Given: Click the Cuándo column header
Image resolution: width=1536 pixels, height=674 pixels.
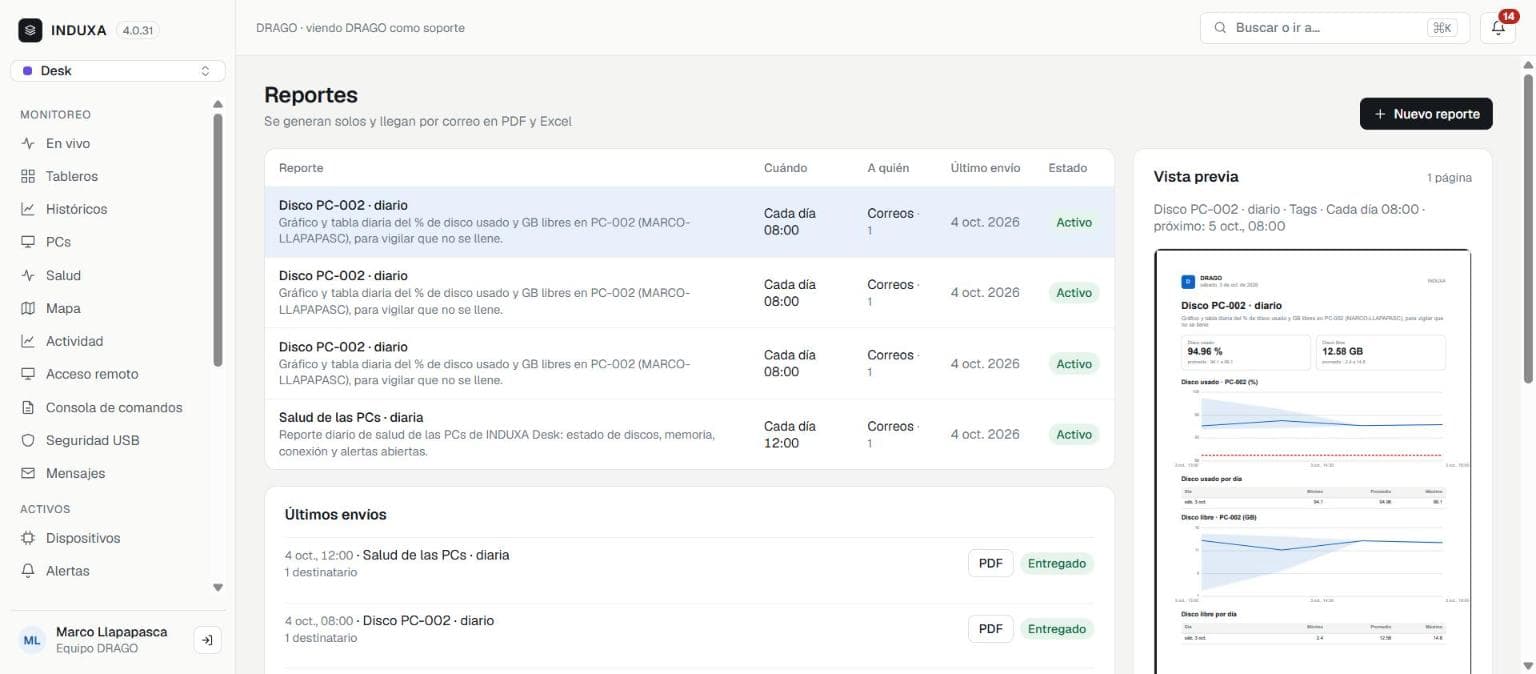Looking at the screenshot, I should click(x=785, y=168).
